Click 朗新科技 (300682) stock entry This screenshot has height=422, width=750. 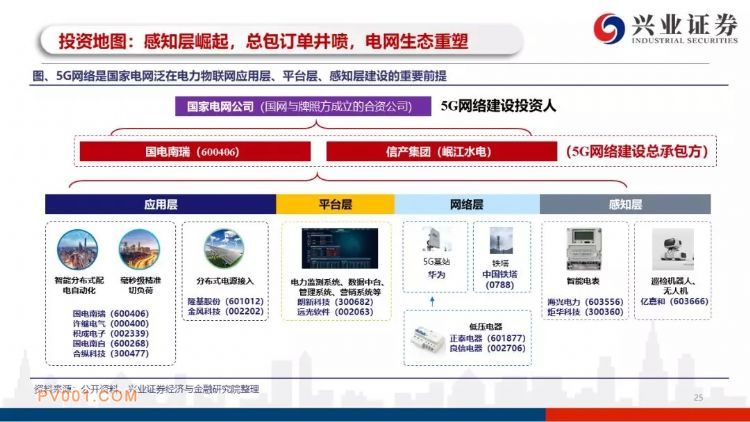pyautogui.click(x=335, y=302)
